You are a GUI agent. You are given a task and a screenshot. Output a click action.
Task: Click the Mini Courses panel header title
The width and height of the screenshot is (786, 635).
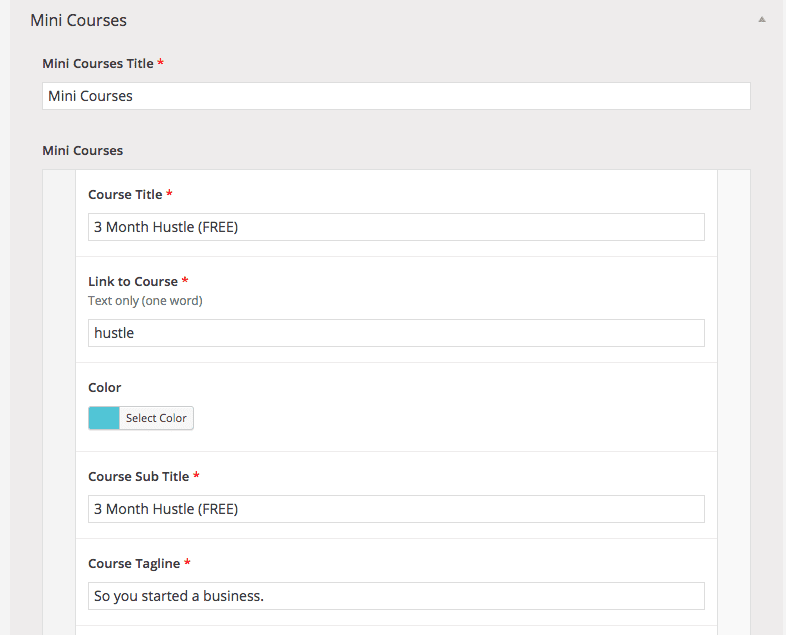click(x=78, y=21)
